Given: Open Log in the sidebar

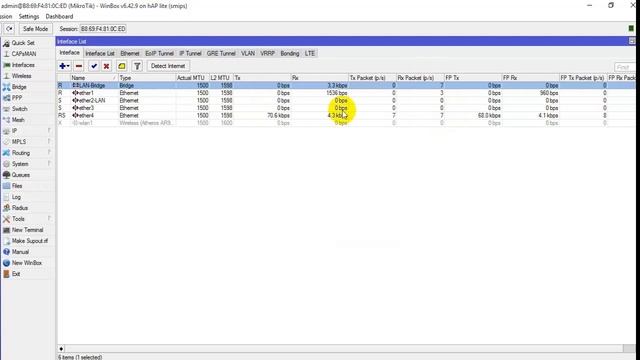Looking at the screenshot, I should (16, 197).
